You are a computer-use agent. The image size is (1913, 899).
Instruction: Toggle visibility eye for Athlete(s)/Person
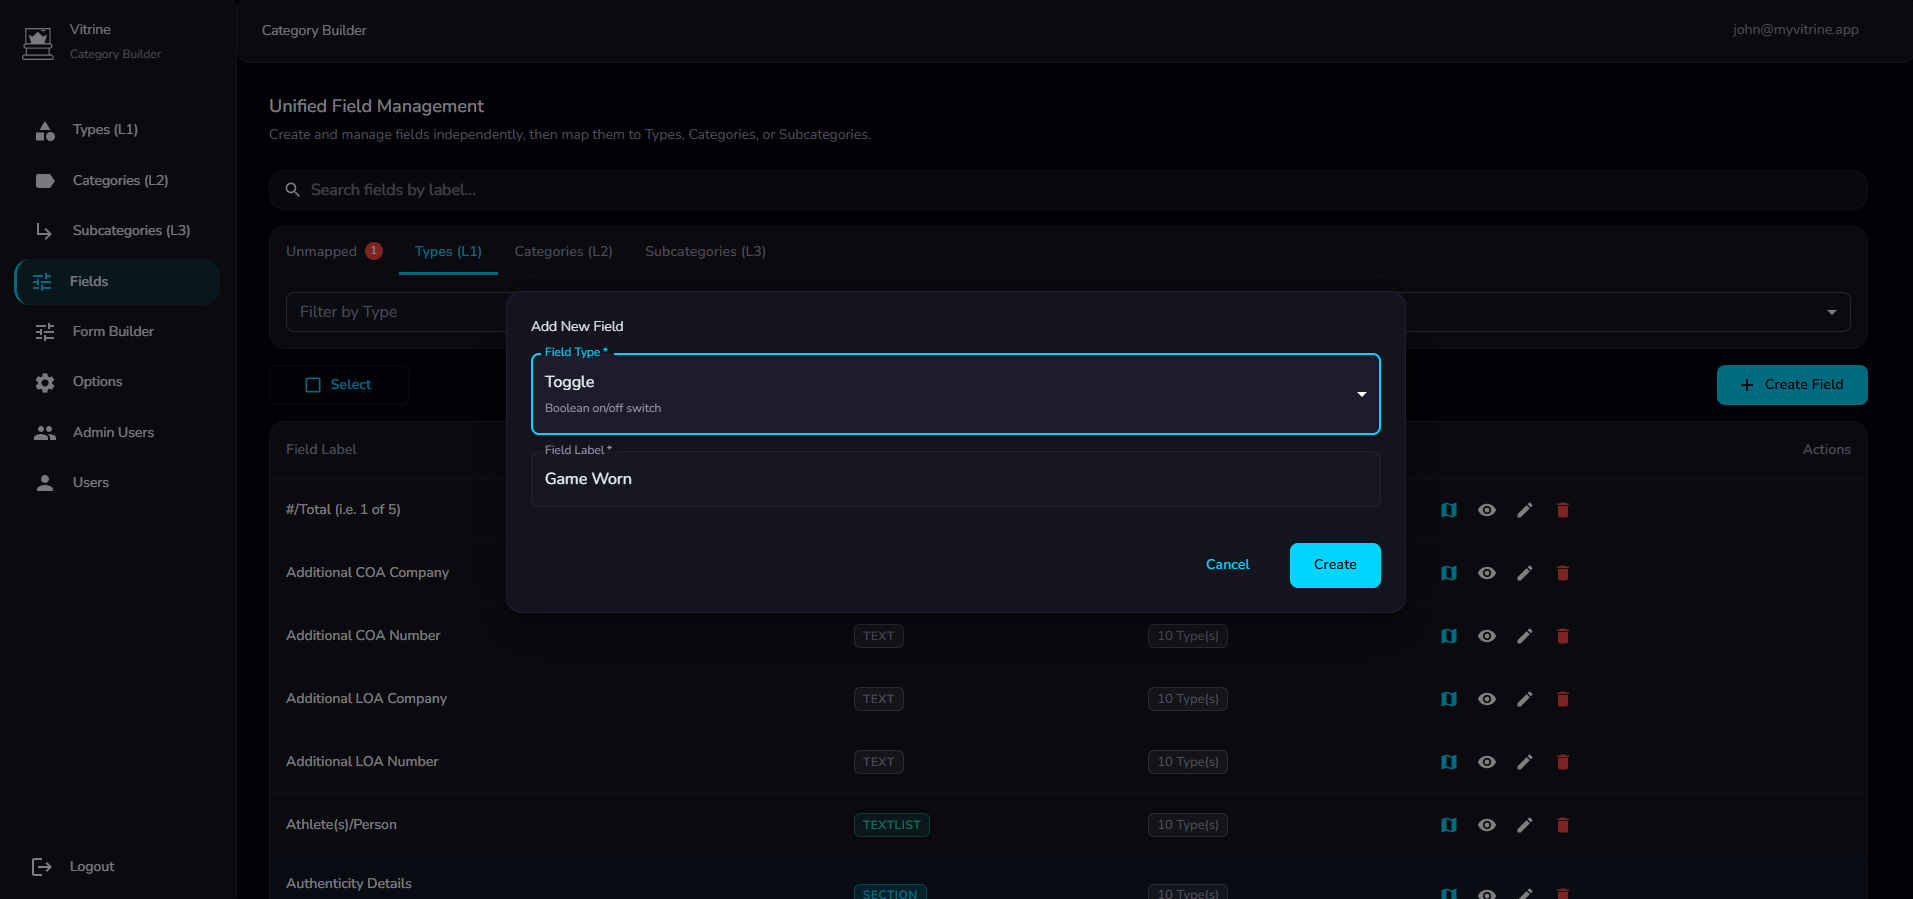(x=1486, y=825)
